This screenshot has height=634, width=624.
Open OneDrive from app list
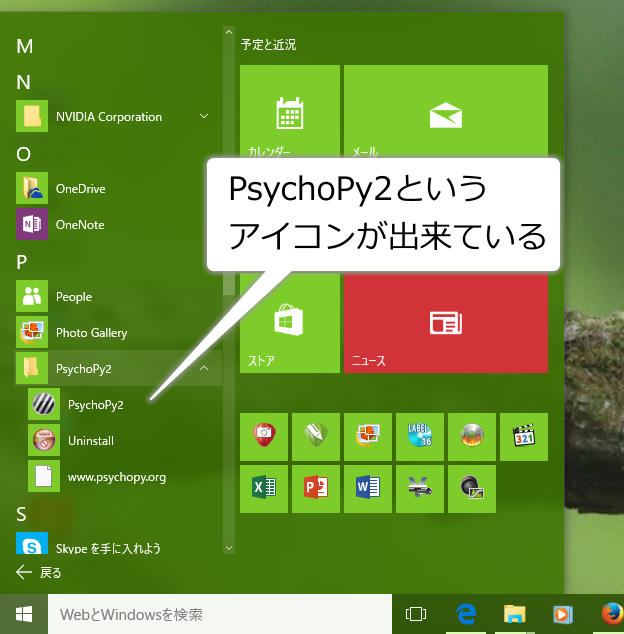pos(80,188)
